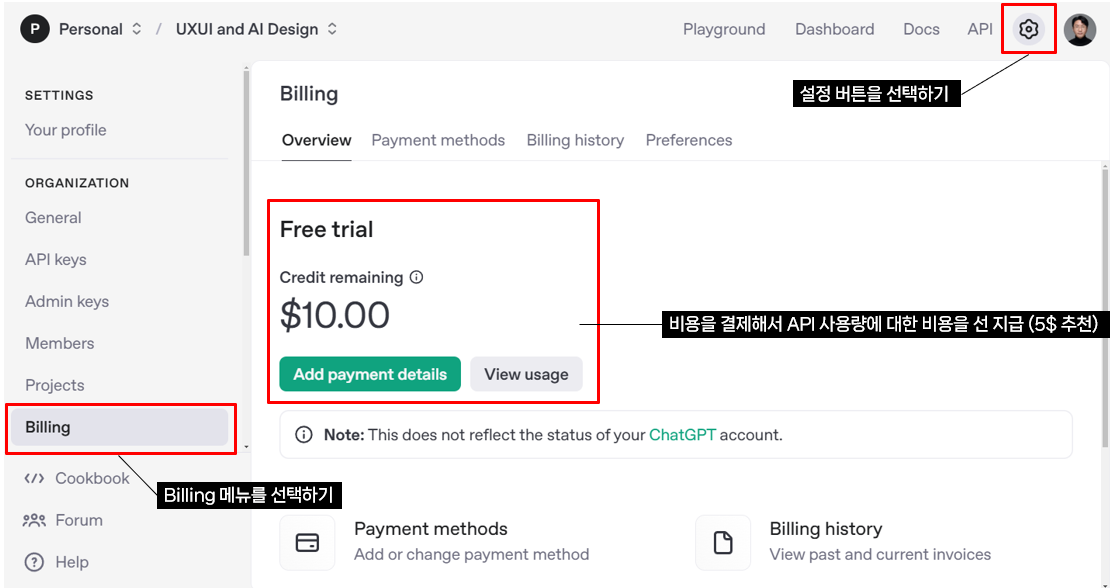Expand the Personal organization switcher
The image size is (1110, 588).
click(81, 30)
